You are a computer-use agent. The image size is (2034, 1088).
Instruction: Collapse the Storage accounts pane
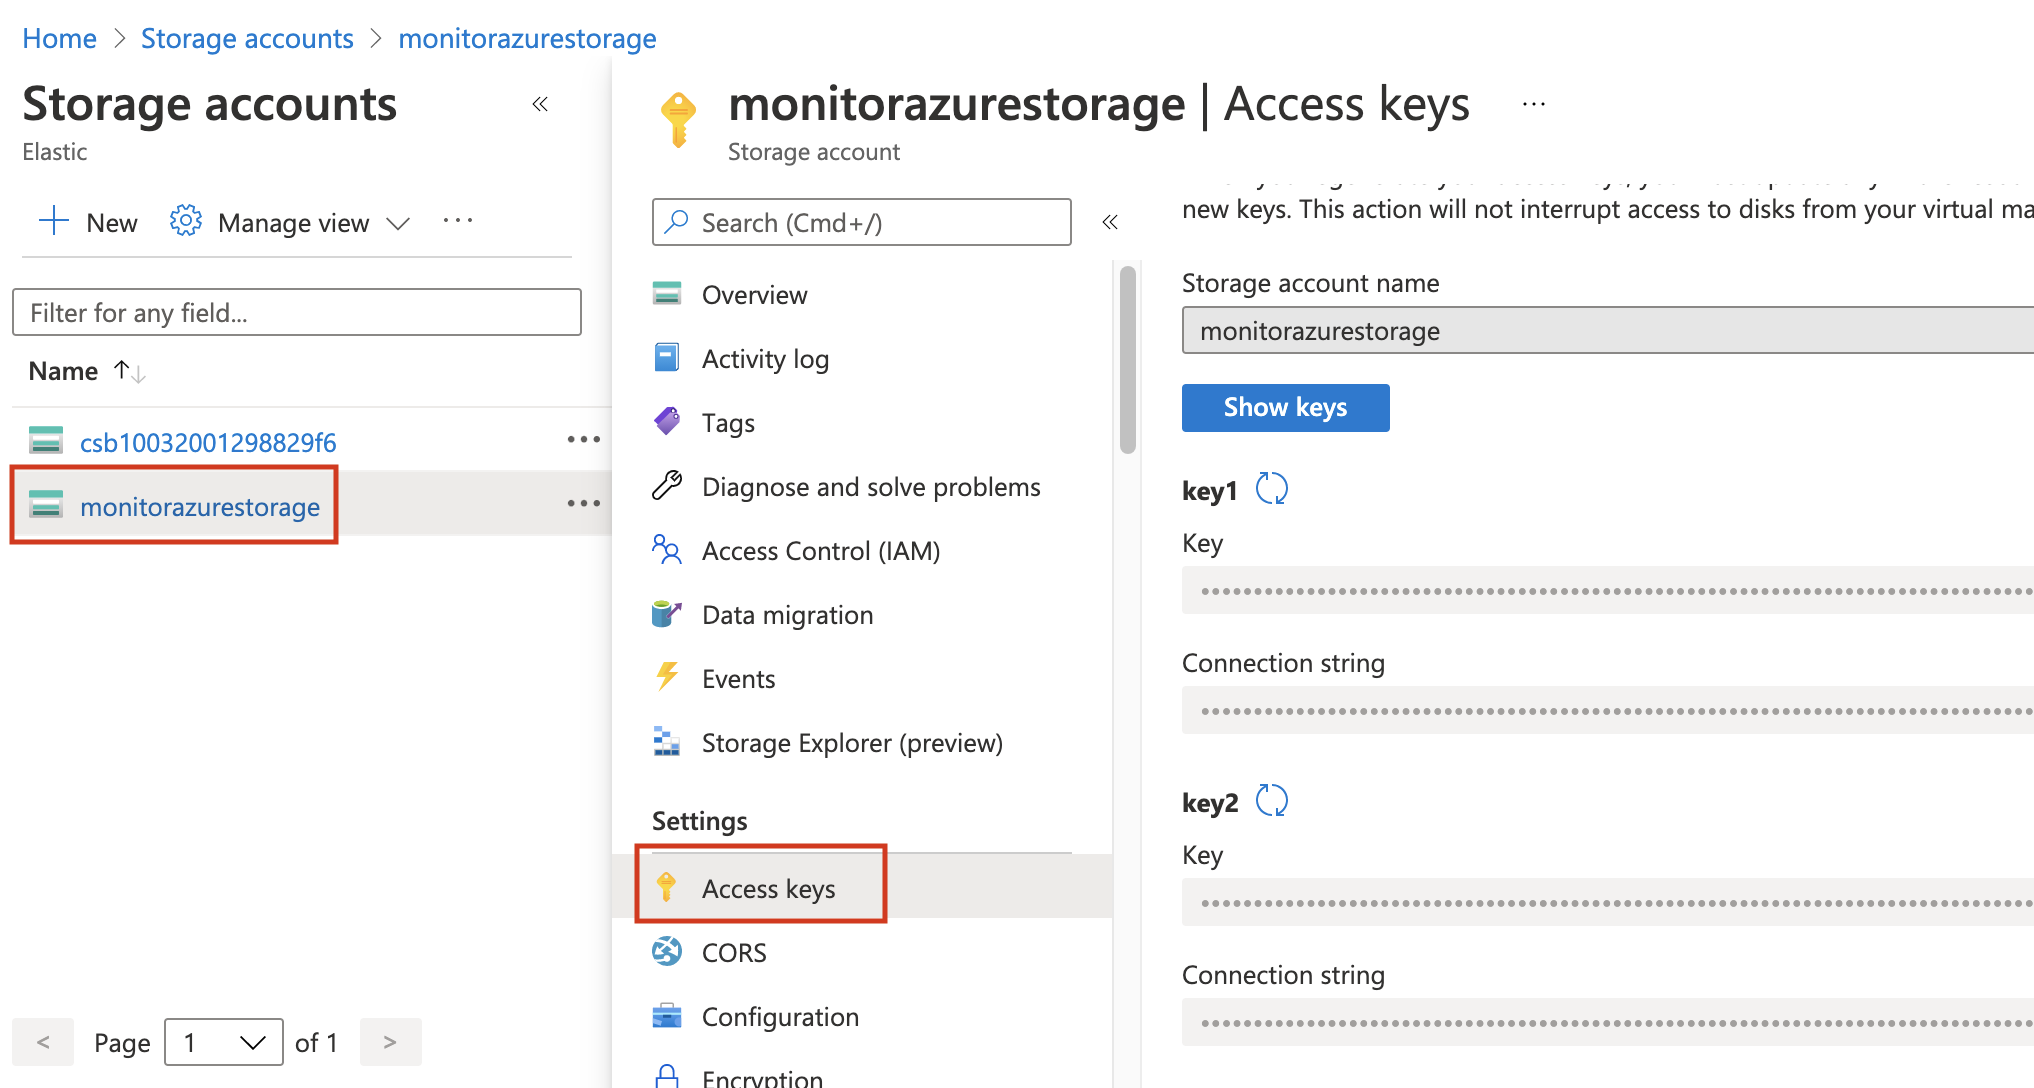click(540, 104)
